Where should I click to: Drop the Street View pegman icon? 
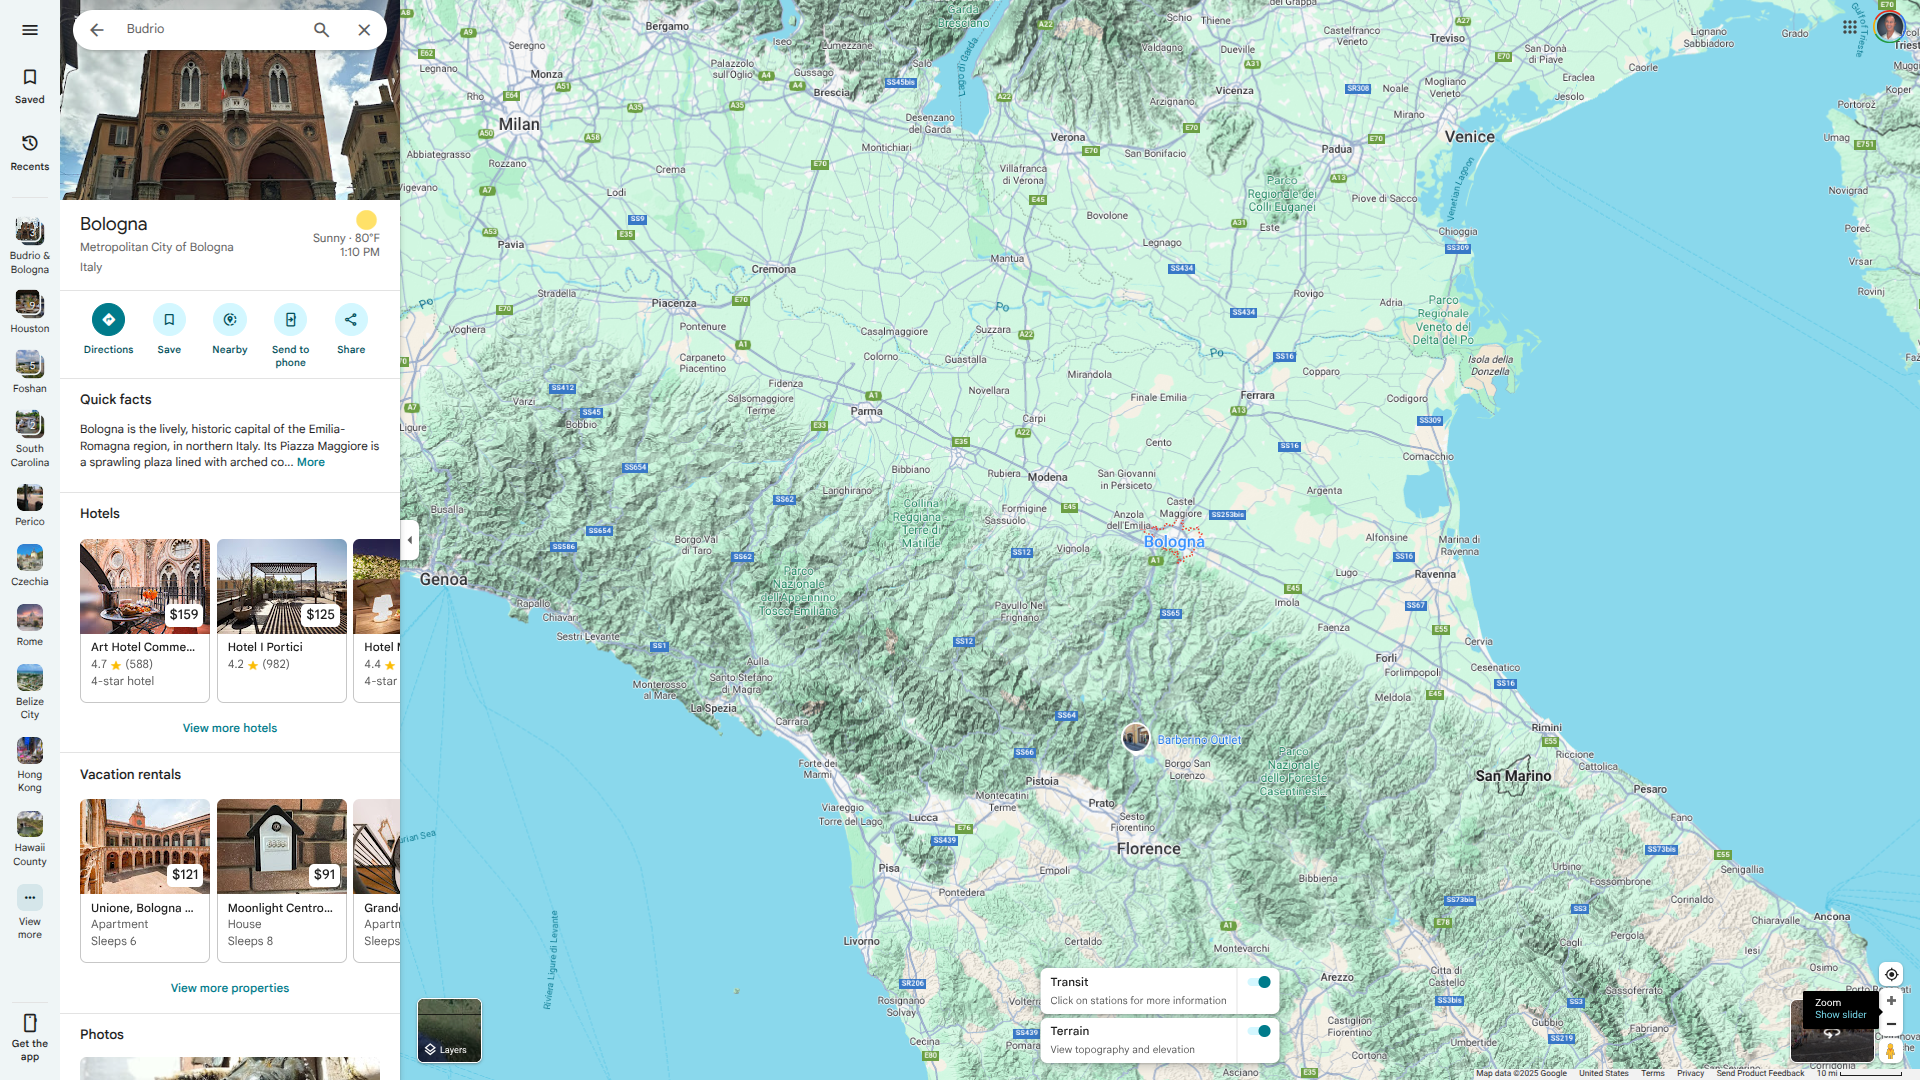point(1890,1051)
